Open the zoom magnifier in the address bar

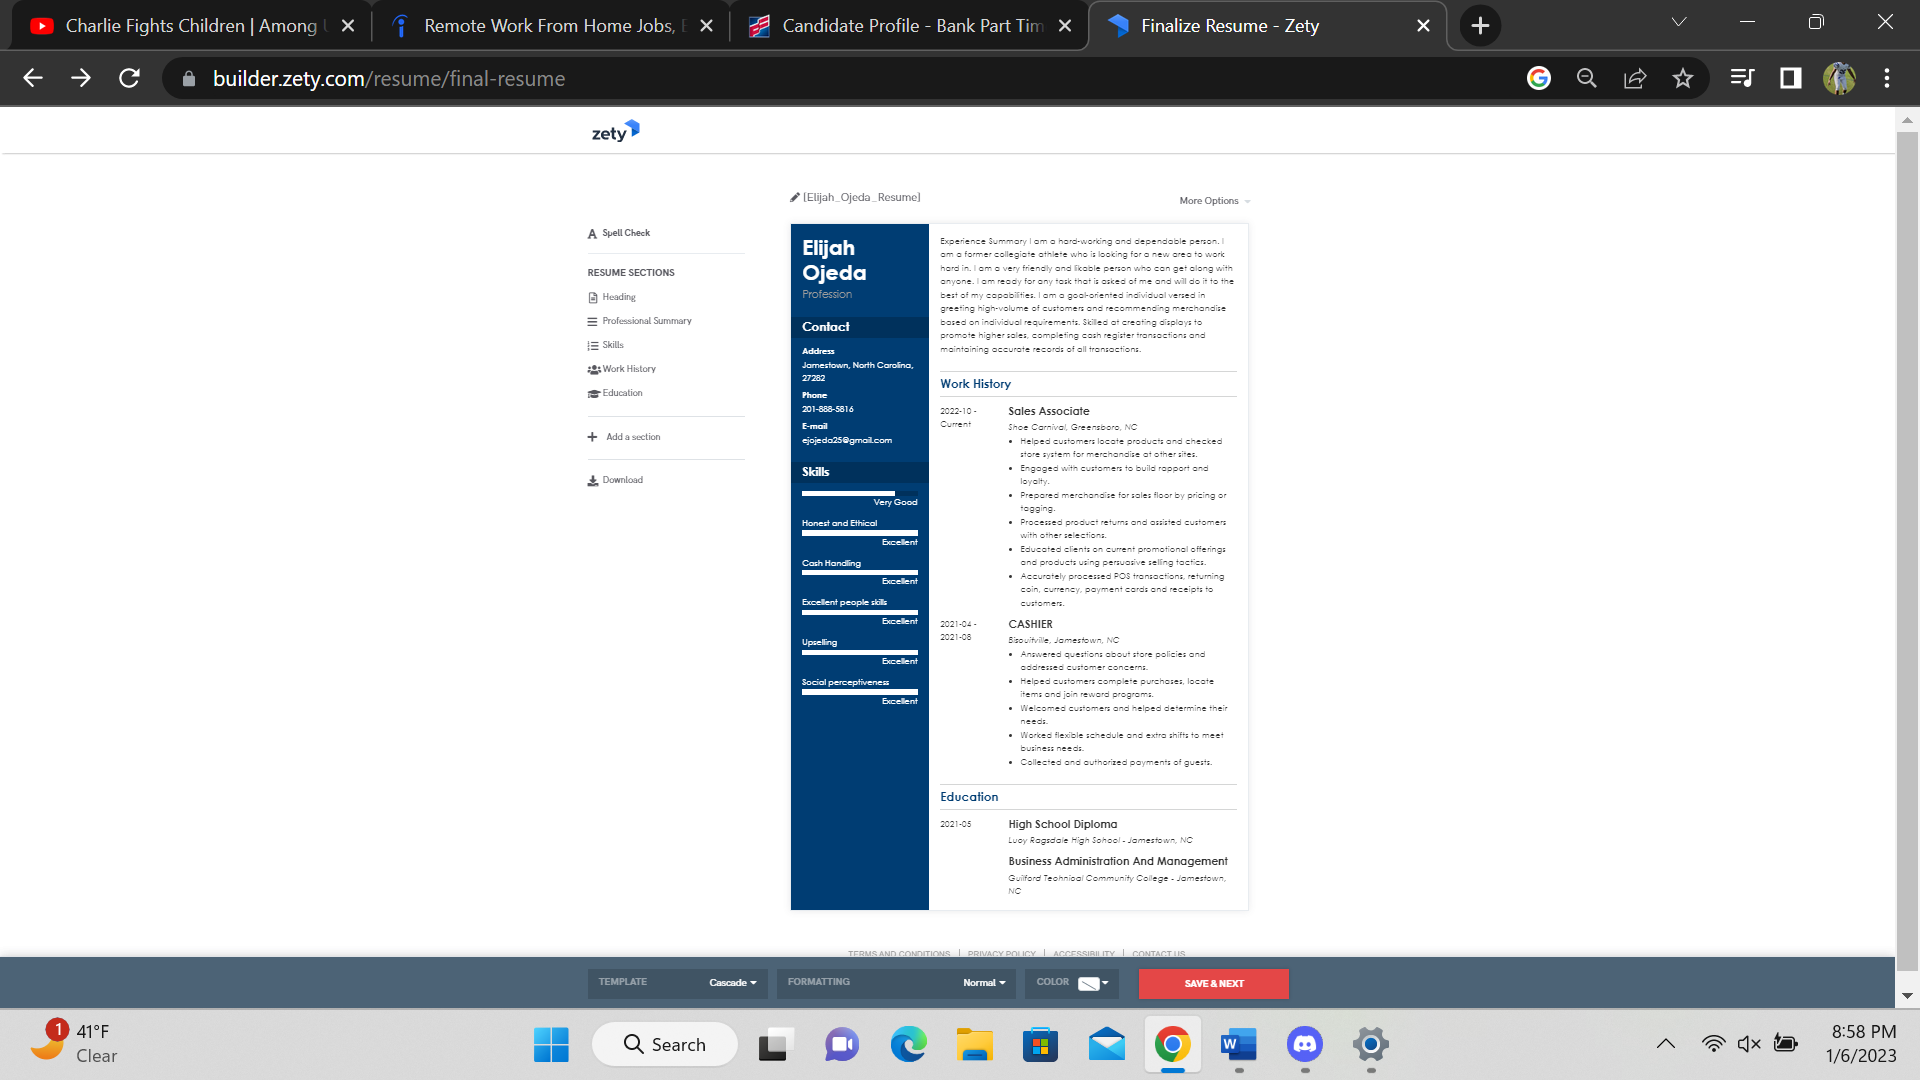pos(1587,78)
